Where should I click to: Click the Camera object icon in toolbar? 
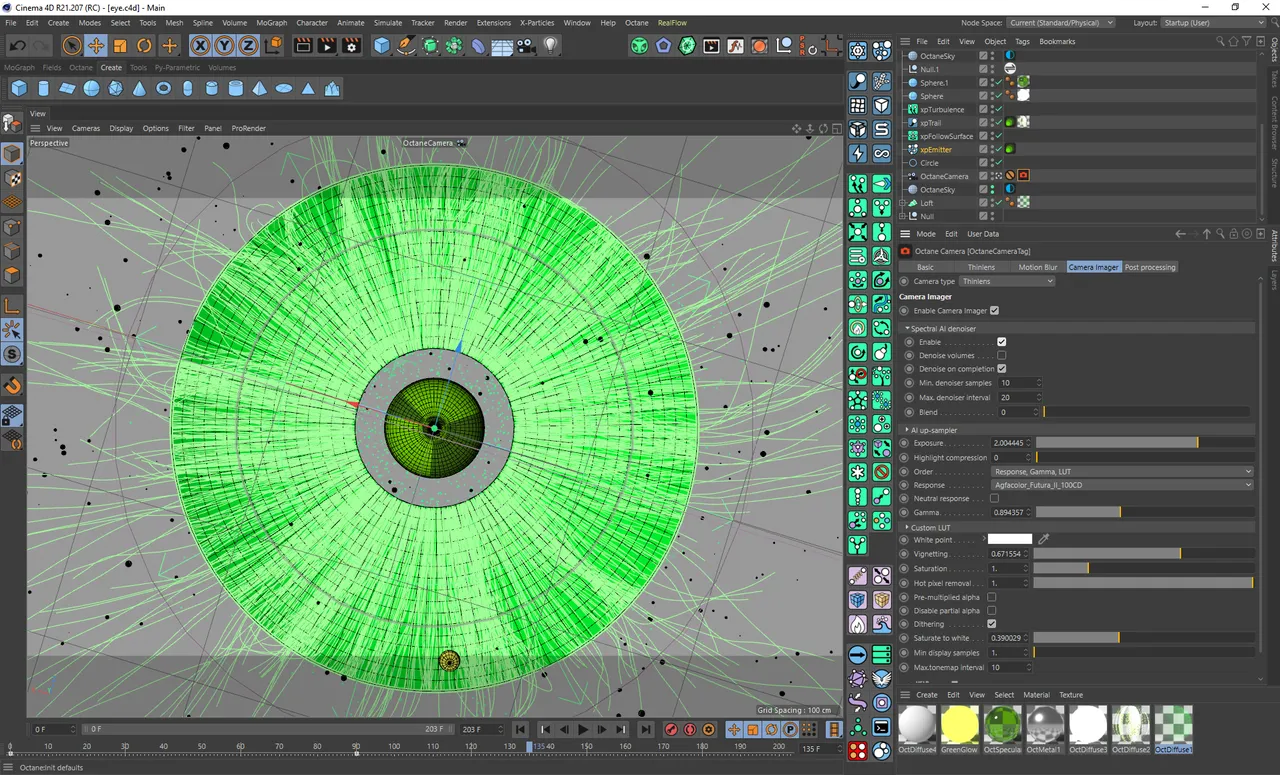526,45
